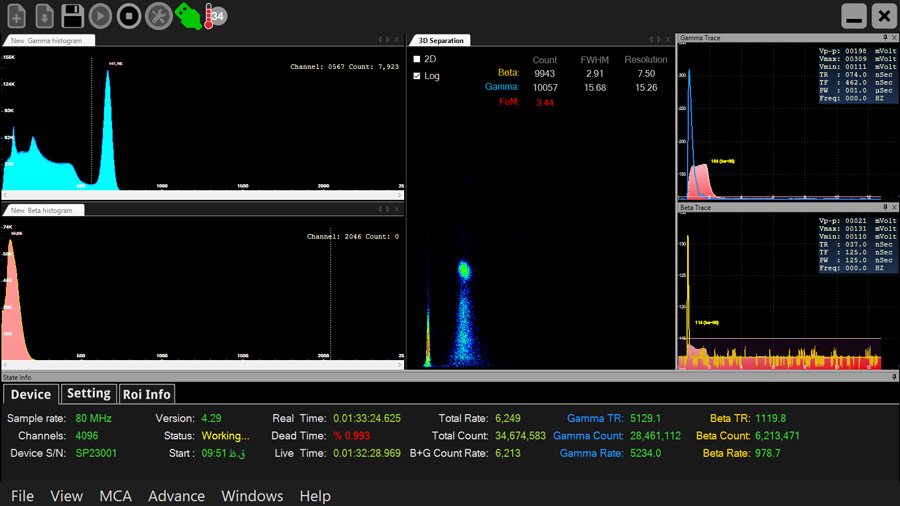This screenshot has width=900, height=506.
Task: Open the Roi Info tab
Action: coord(146,394)
